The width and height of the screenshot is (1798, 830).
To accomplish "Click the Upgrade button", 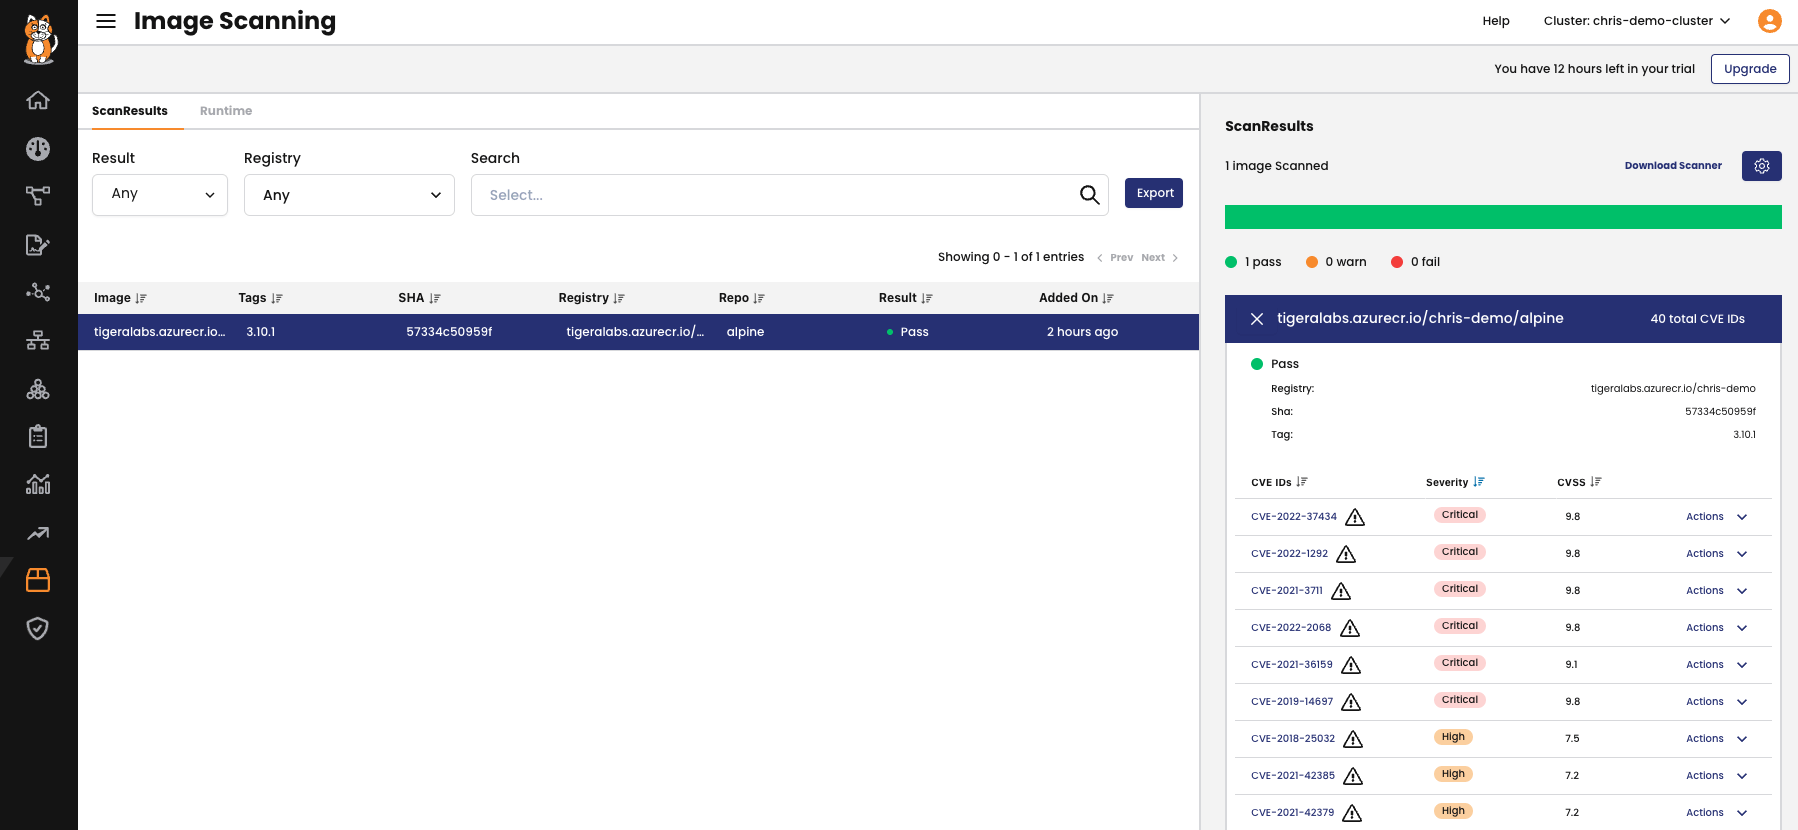I will (x=1750, y=69).
